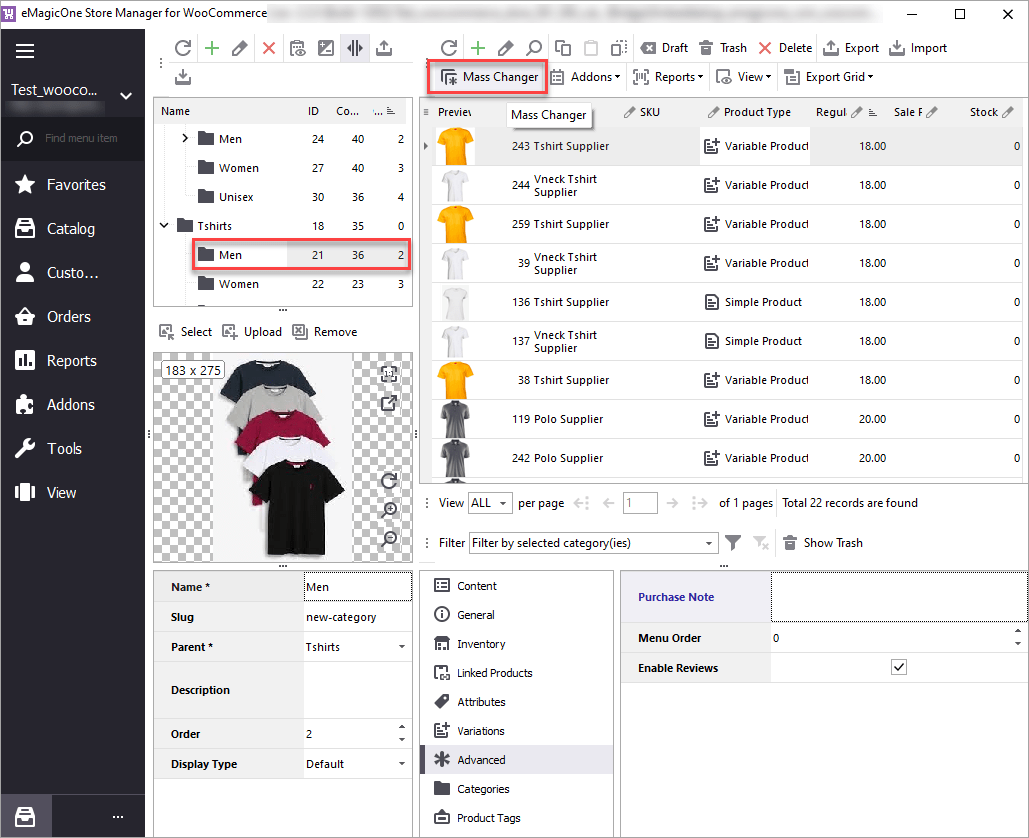The height and width of the screenshot is (838, 1029).
Task: Toggle the Enable Reviews checkbox
Action: [898, 668]
